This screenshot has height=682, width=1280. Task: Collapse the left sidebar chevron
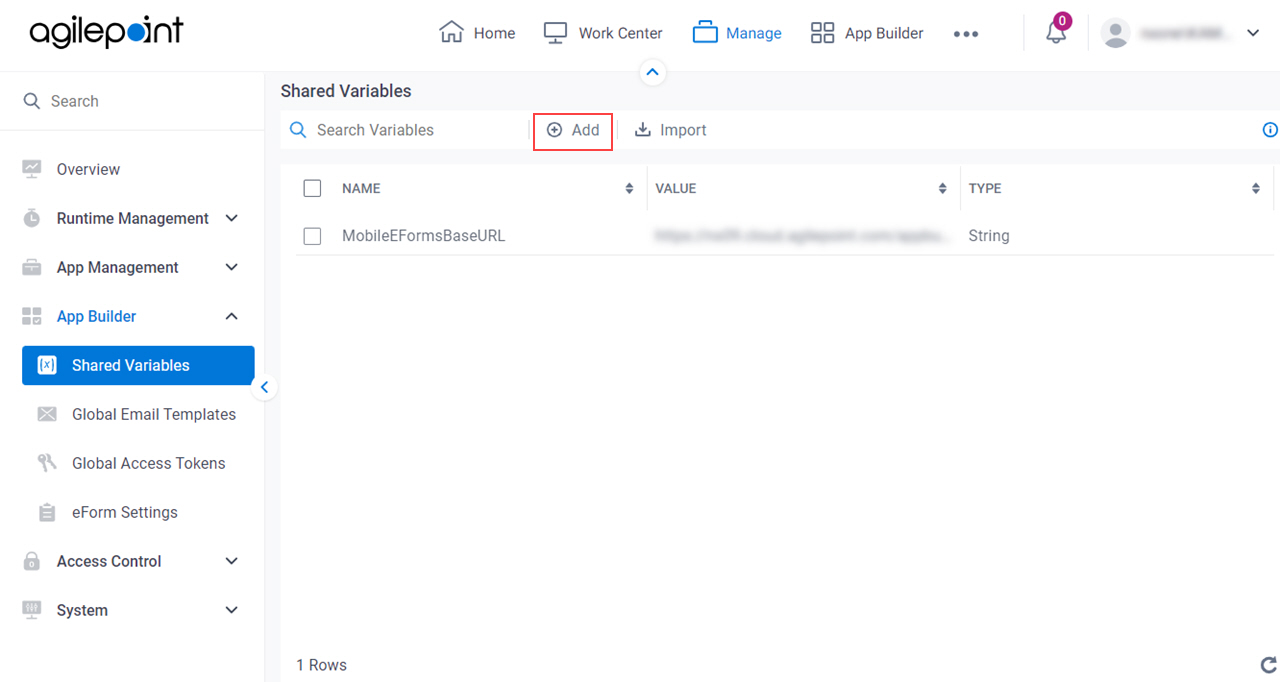click(x=264, y=387)
